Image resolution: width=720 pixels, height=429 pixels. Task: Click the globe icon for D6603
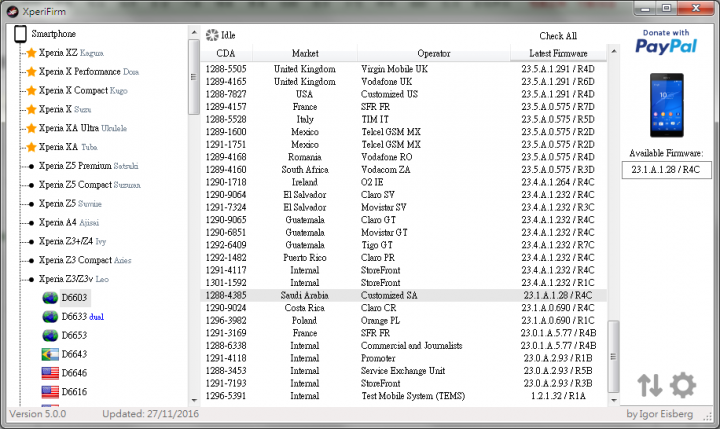50,298
